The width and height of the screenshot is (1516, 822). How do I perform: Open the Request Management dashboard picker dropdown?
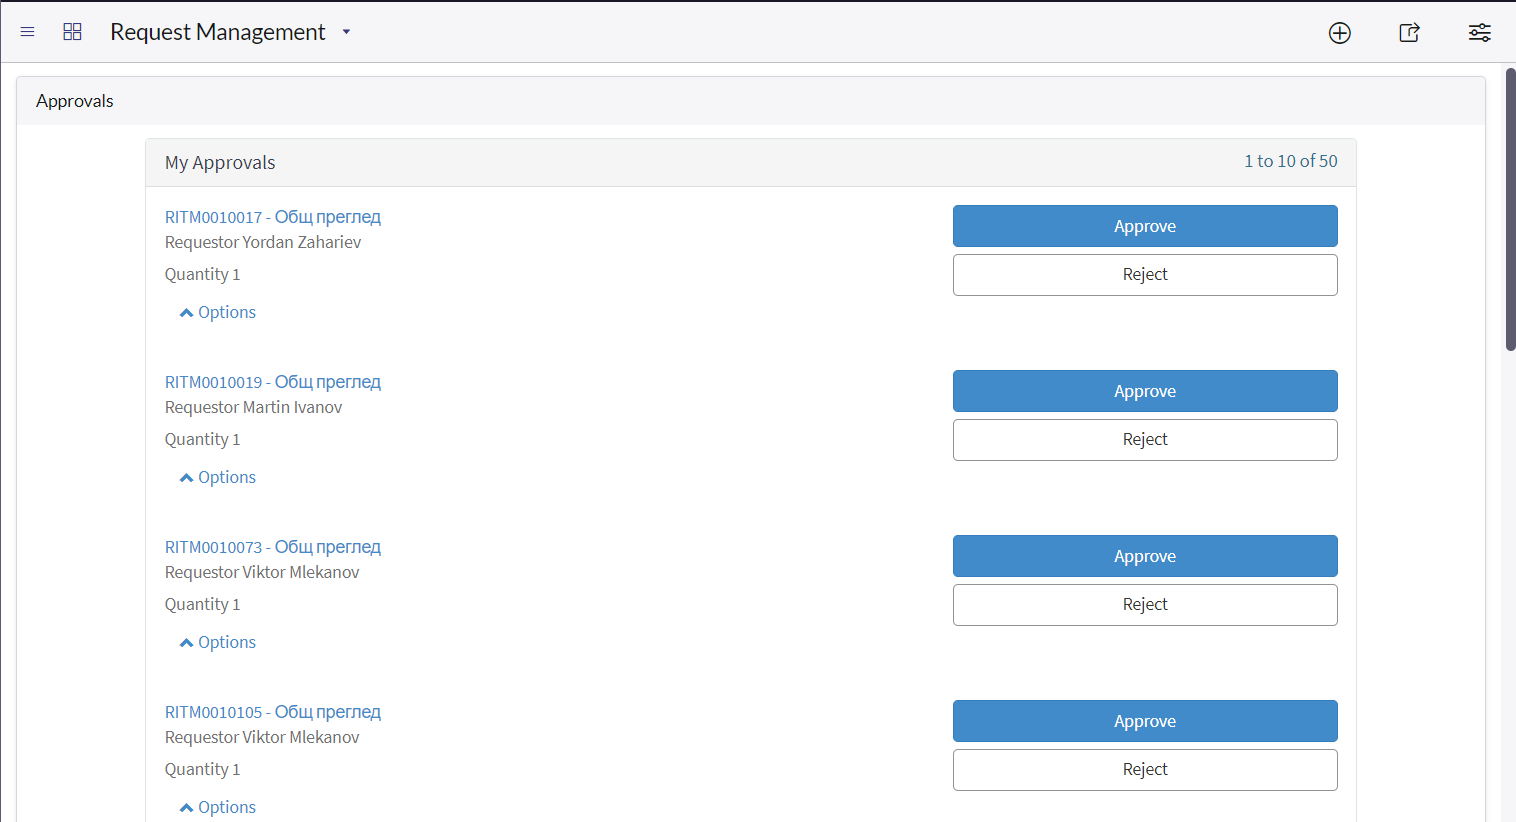coord(346,32)
